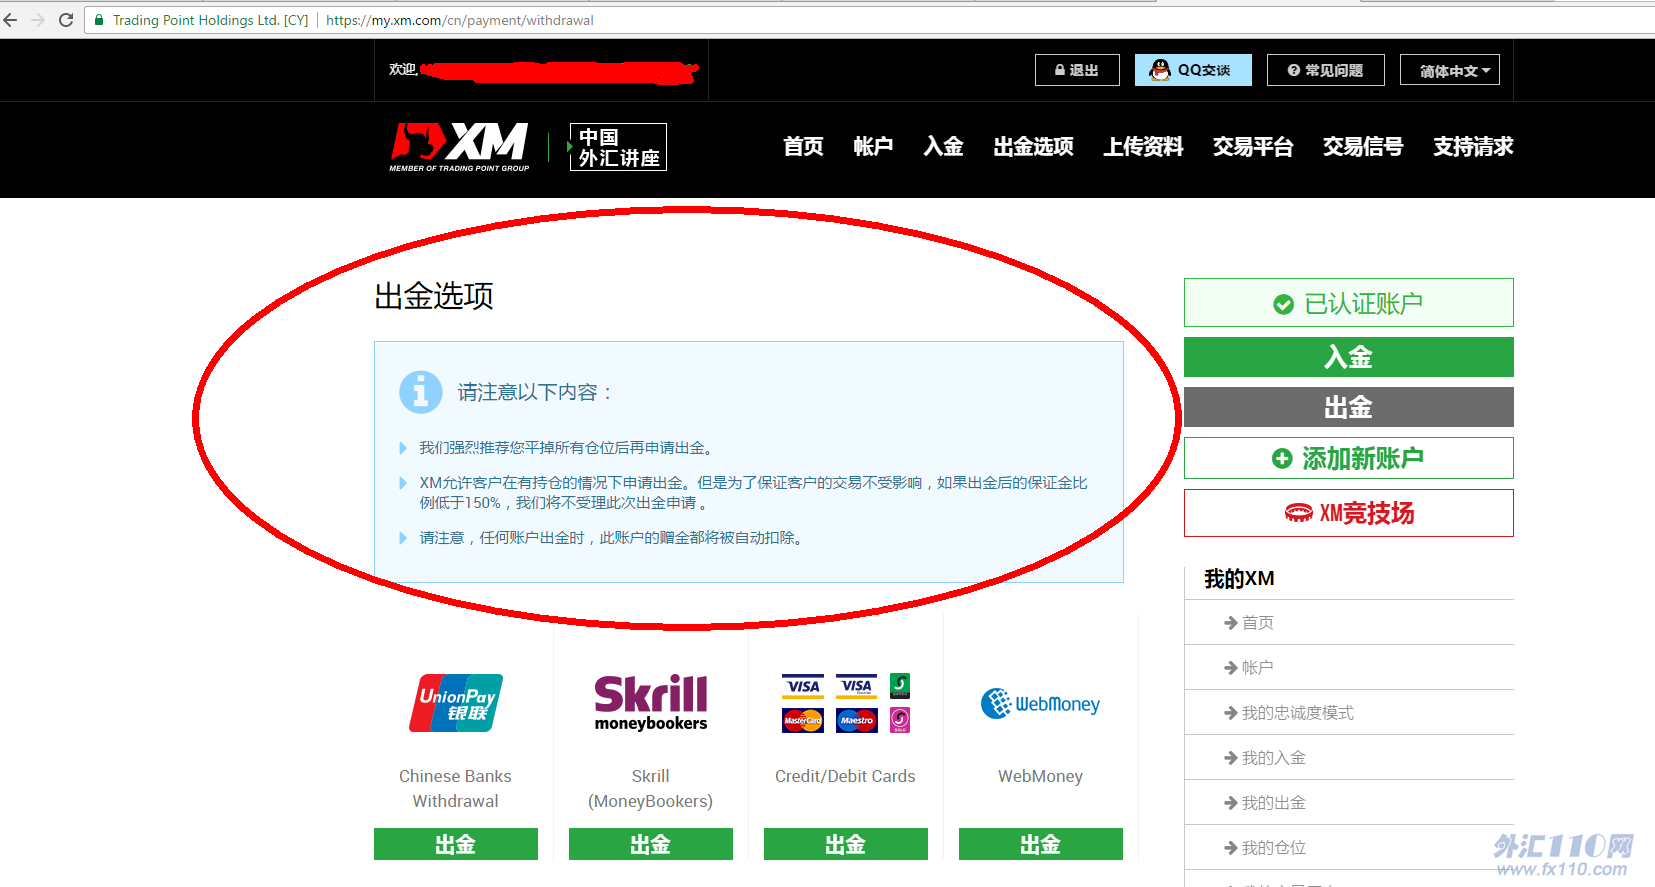The width and height of the screenshot is (1655, 887).
Task: Click the 出金选项 page heading
Action: tap(434, 296)
